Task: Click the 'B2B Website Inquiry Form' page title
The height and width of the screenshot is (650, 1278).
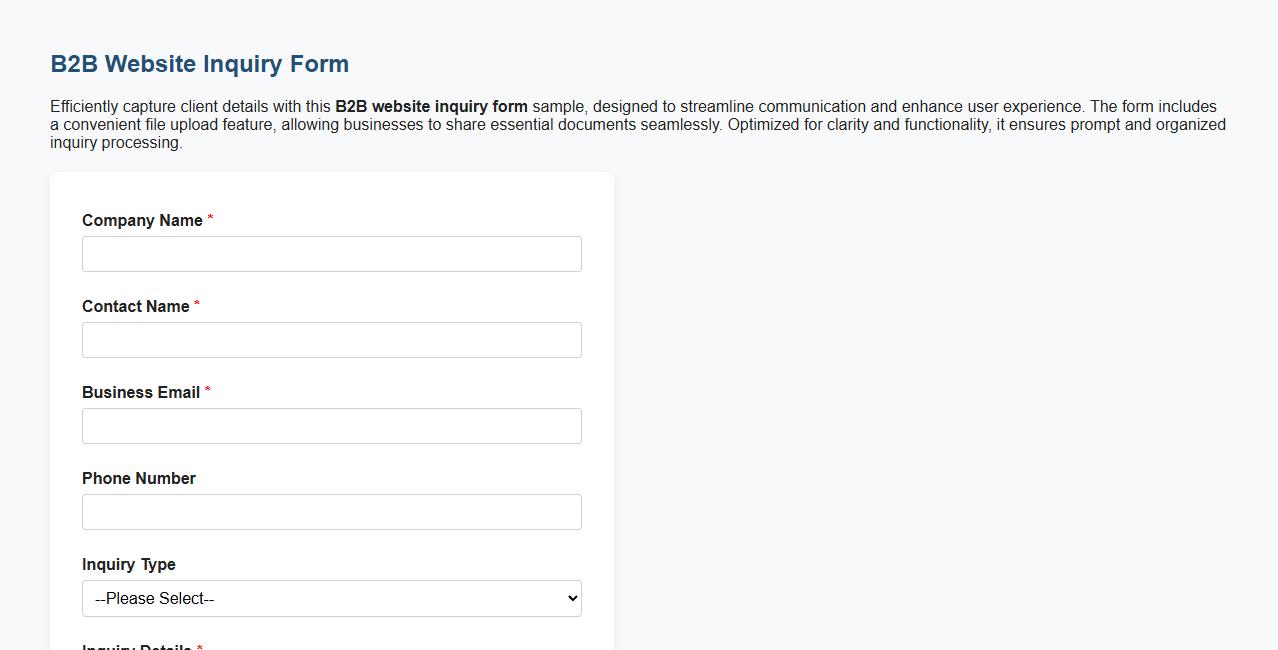Action: point(199,63)
